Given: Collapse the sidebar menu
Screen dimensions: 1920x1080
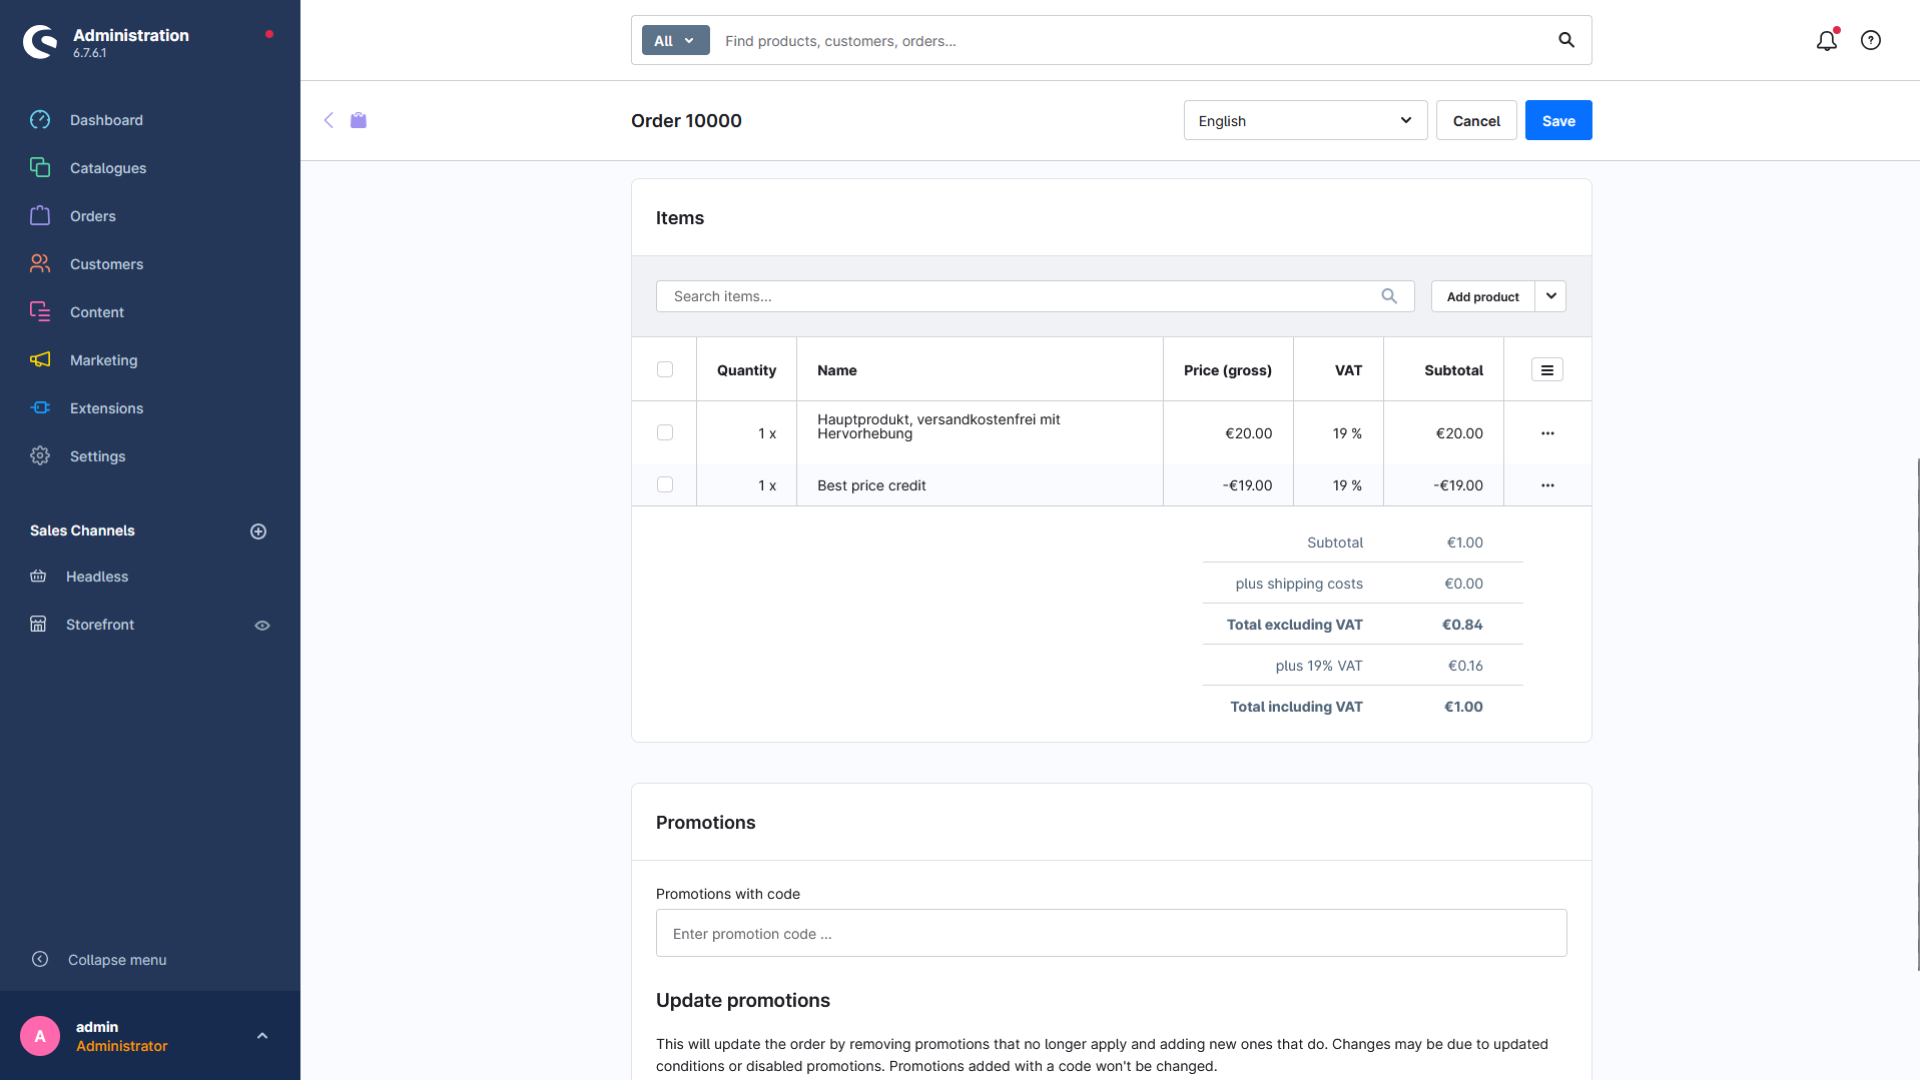Looking at the screenshot, I should 117,960.
